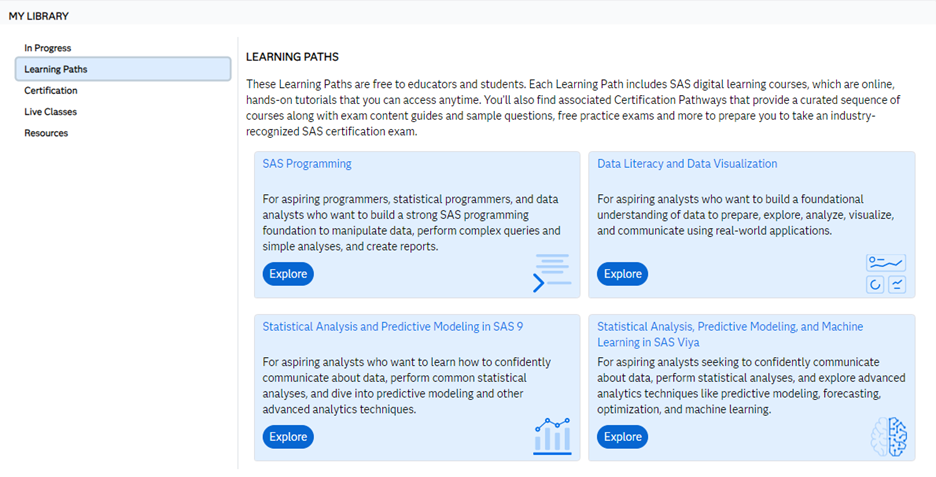Click the SAS Programming card description text
Screen dimensions: 936x477
tap(411, 222)
